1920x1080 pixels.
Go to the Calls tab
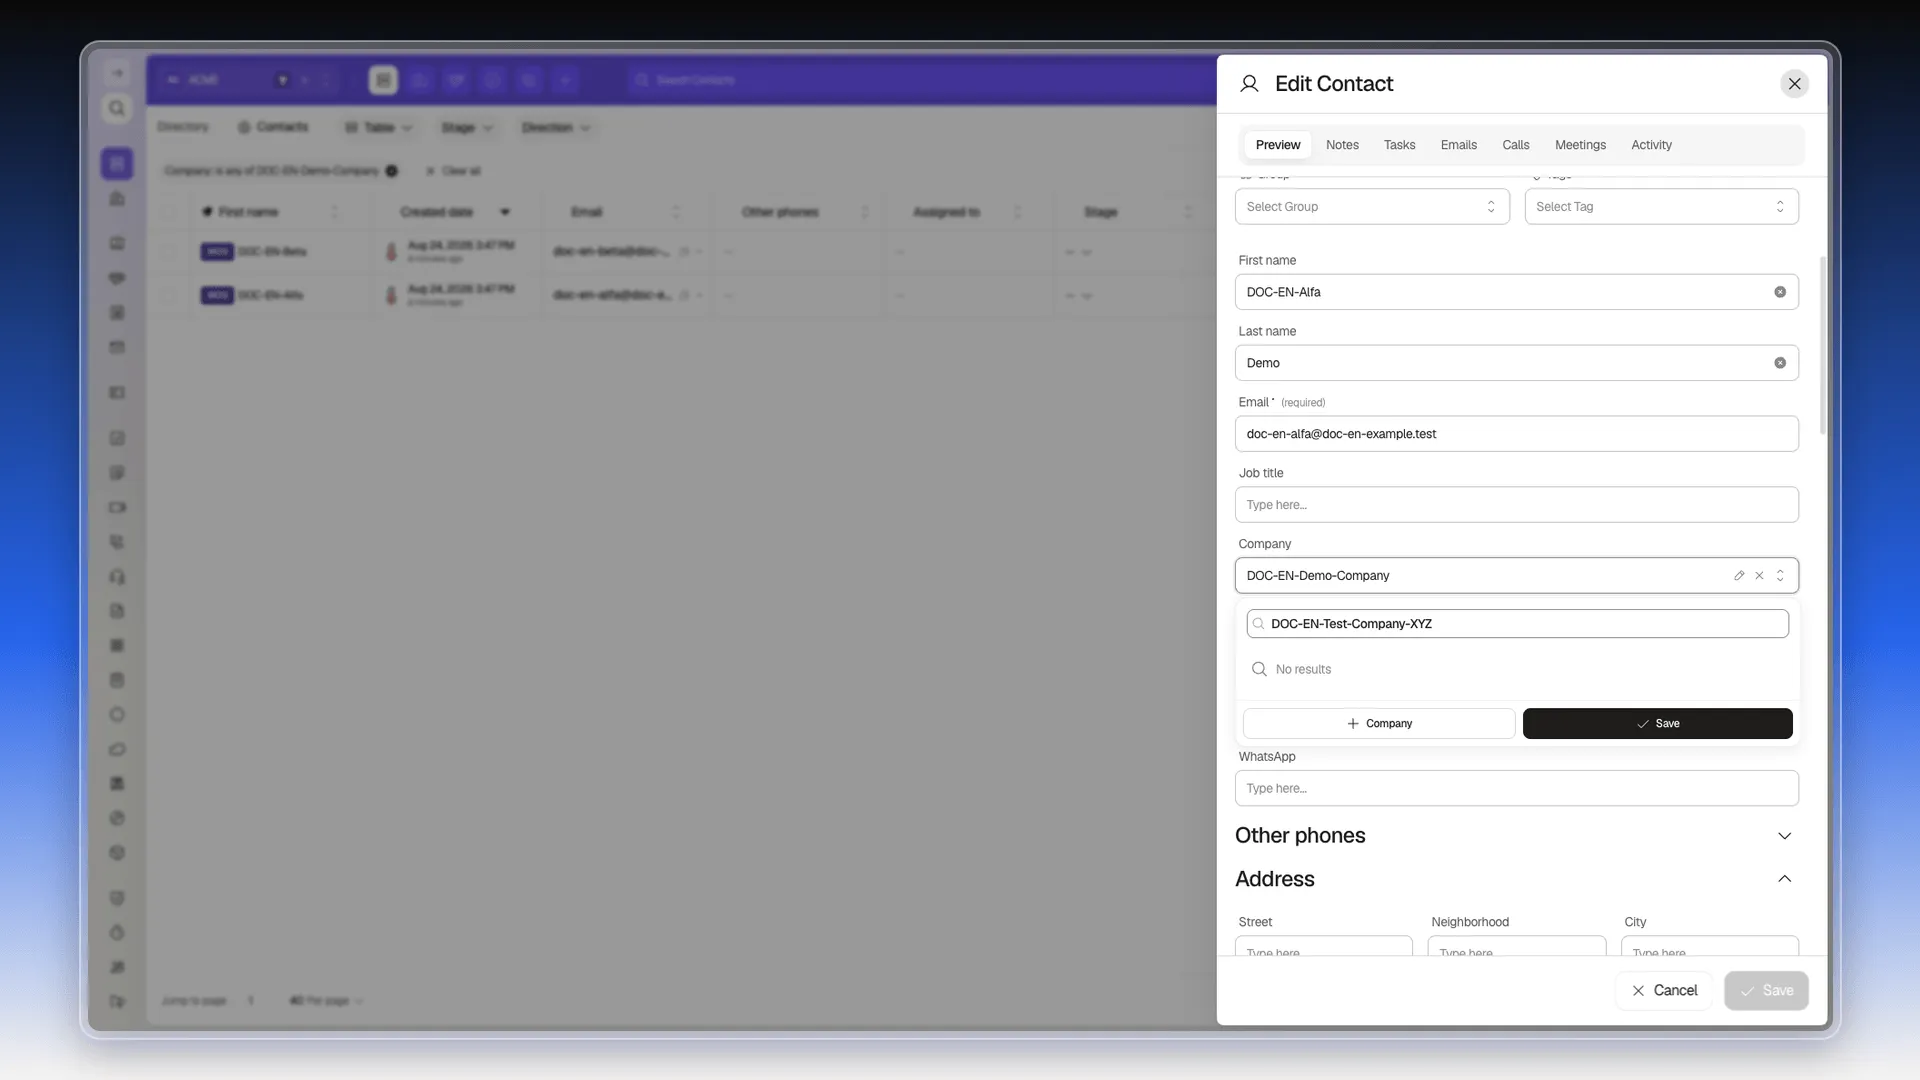tap(1515, 145)
